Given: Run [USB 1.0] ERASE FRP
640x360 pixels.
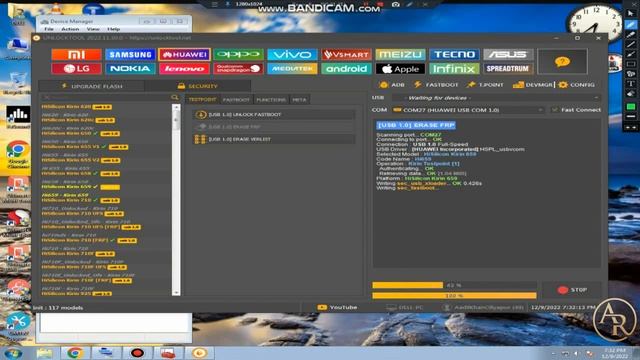Looking at the screenshot, I should 273,127.
